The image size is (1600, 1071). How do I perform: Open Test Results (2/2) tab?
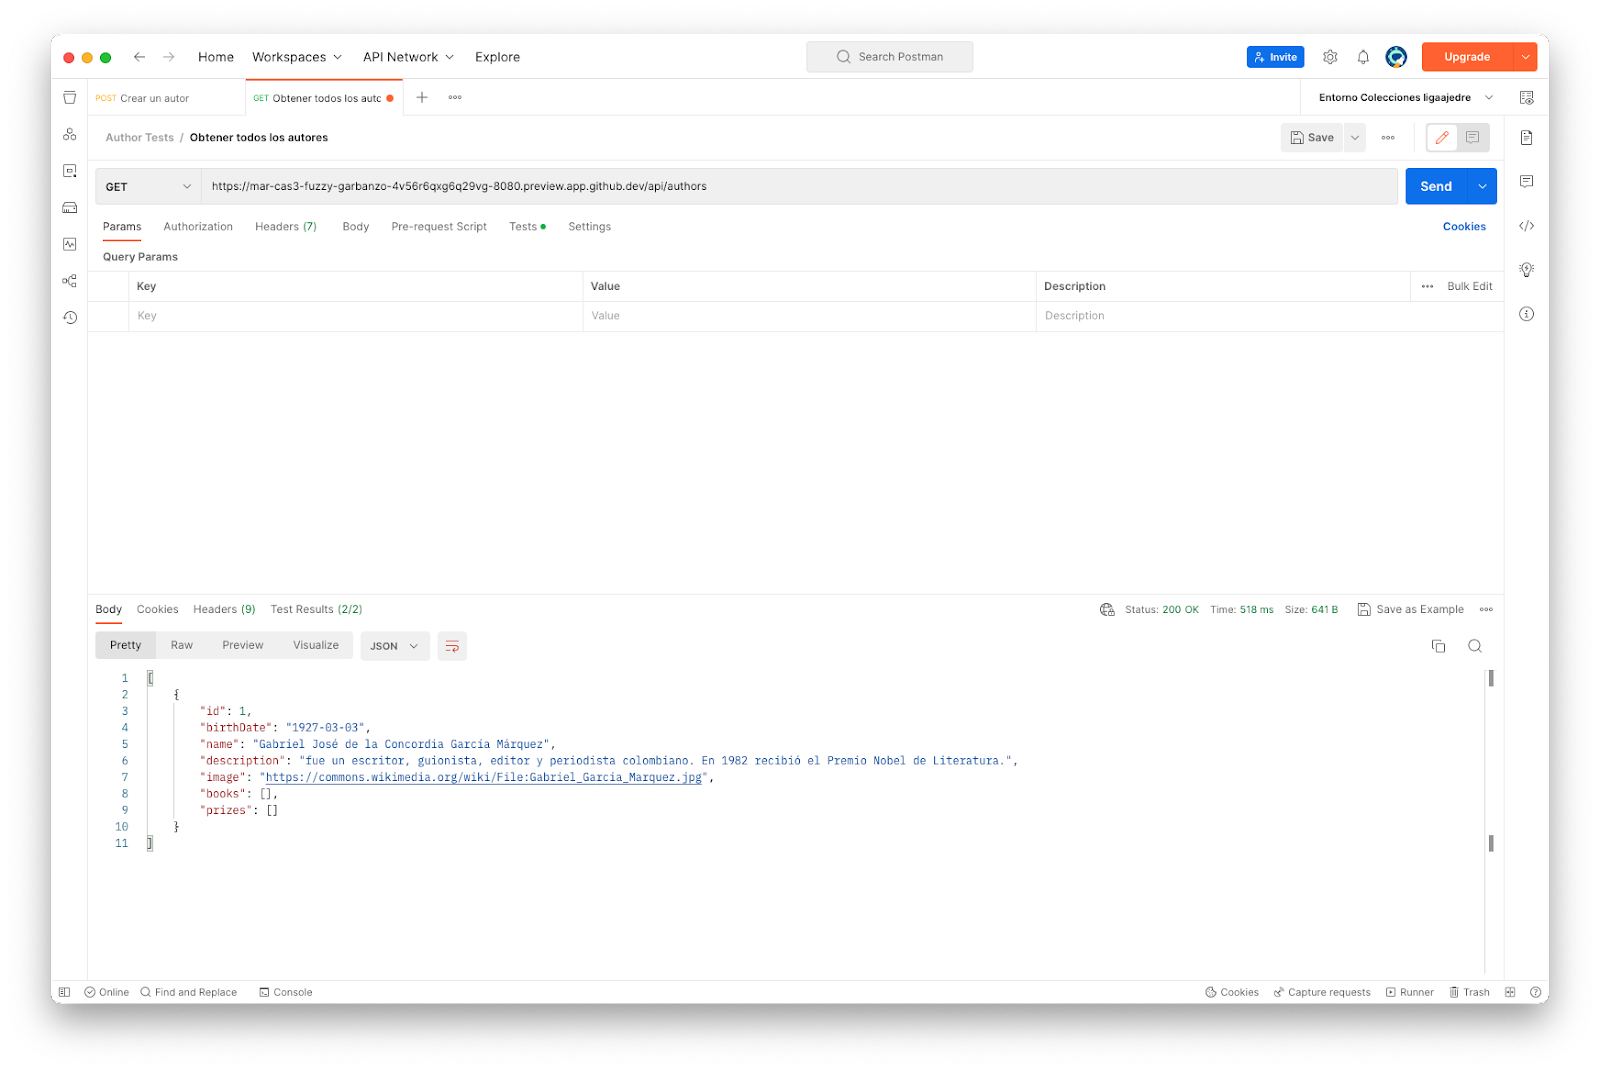pos(316,610)
